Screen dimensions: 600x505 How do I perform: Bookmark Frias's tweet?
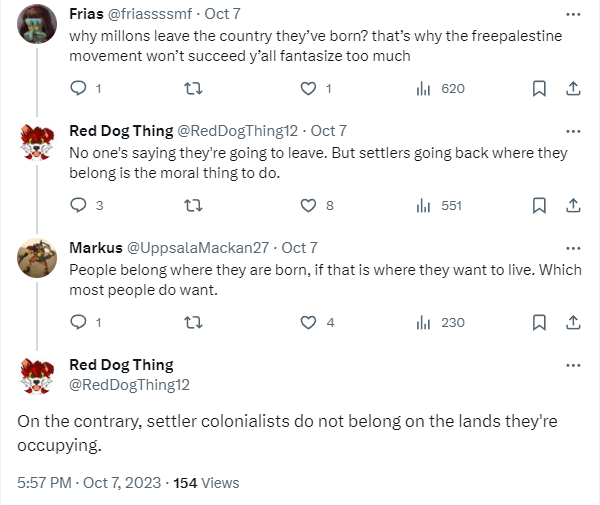coord(539,89)
